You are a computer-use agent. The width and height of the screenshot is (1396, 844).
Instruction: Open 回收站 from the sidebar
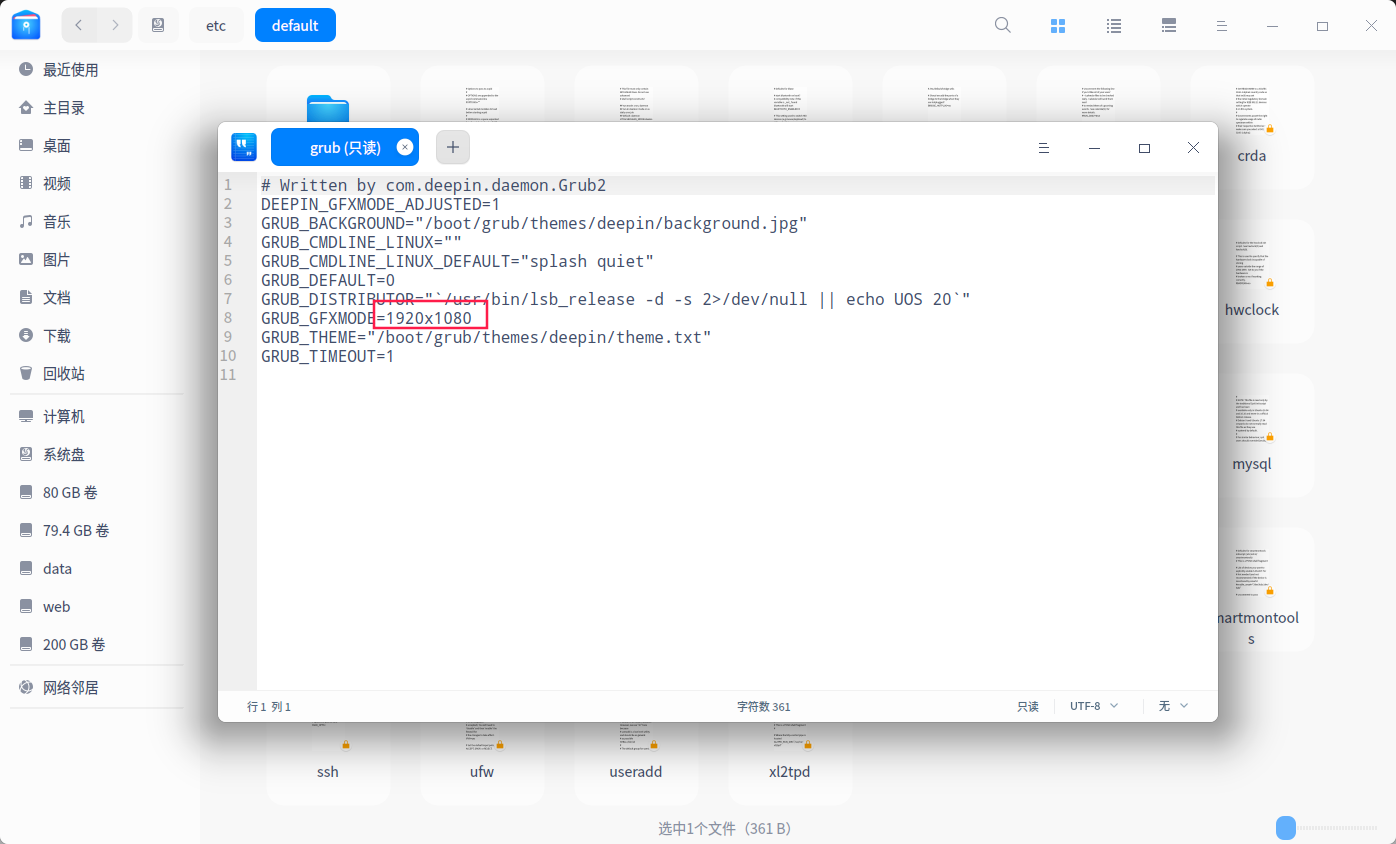[x=64, y=373]
